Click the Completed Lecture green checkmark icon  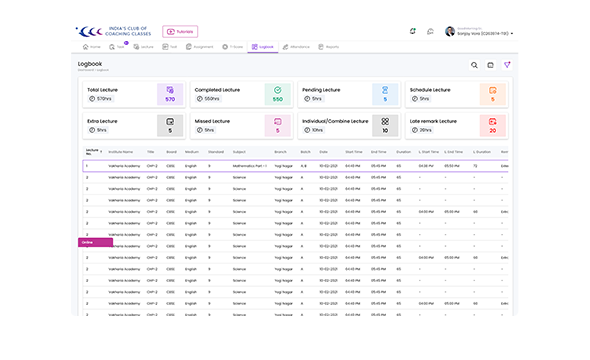pos(277,90)
